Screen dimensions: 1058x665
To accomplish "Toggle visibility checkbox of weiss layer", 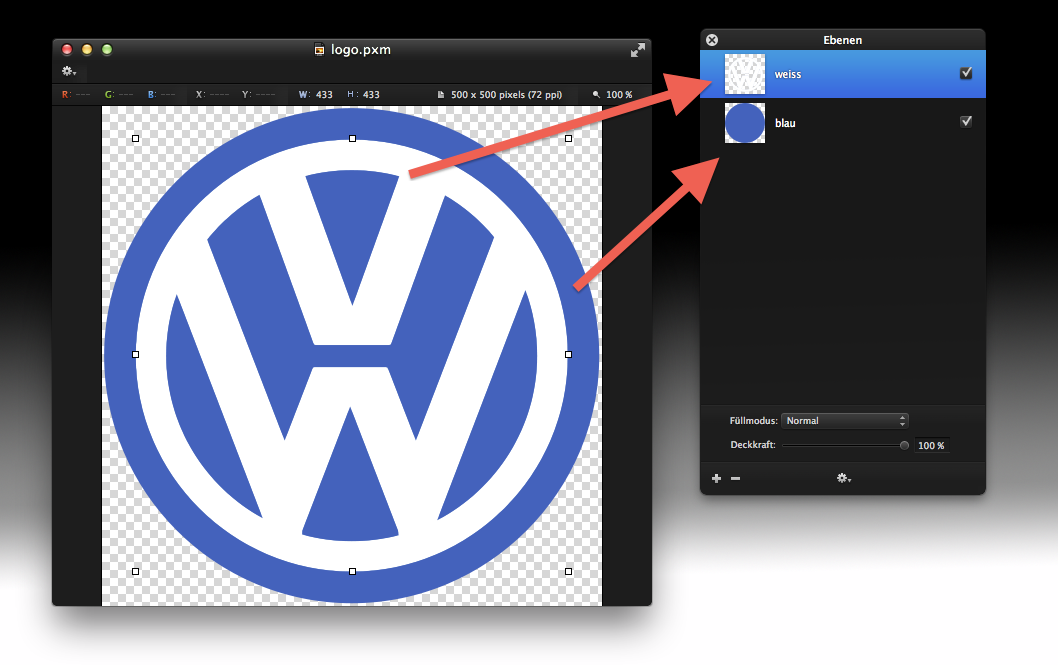I will tap(966, 73).
